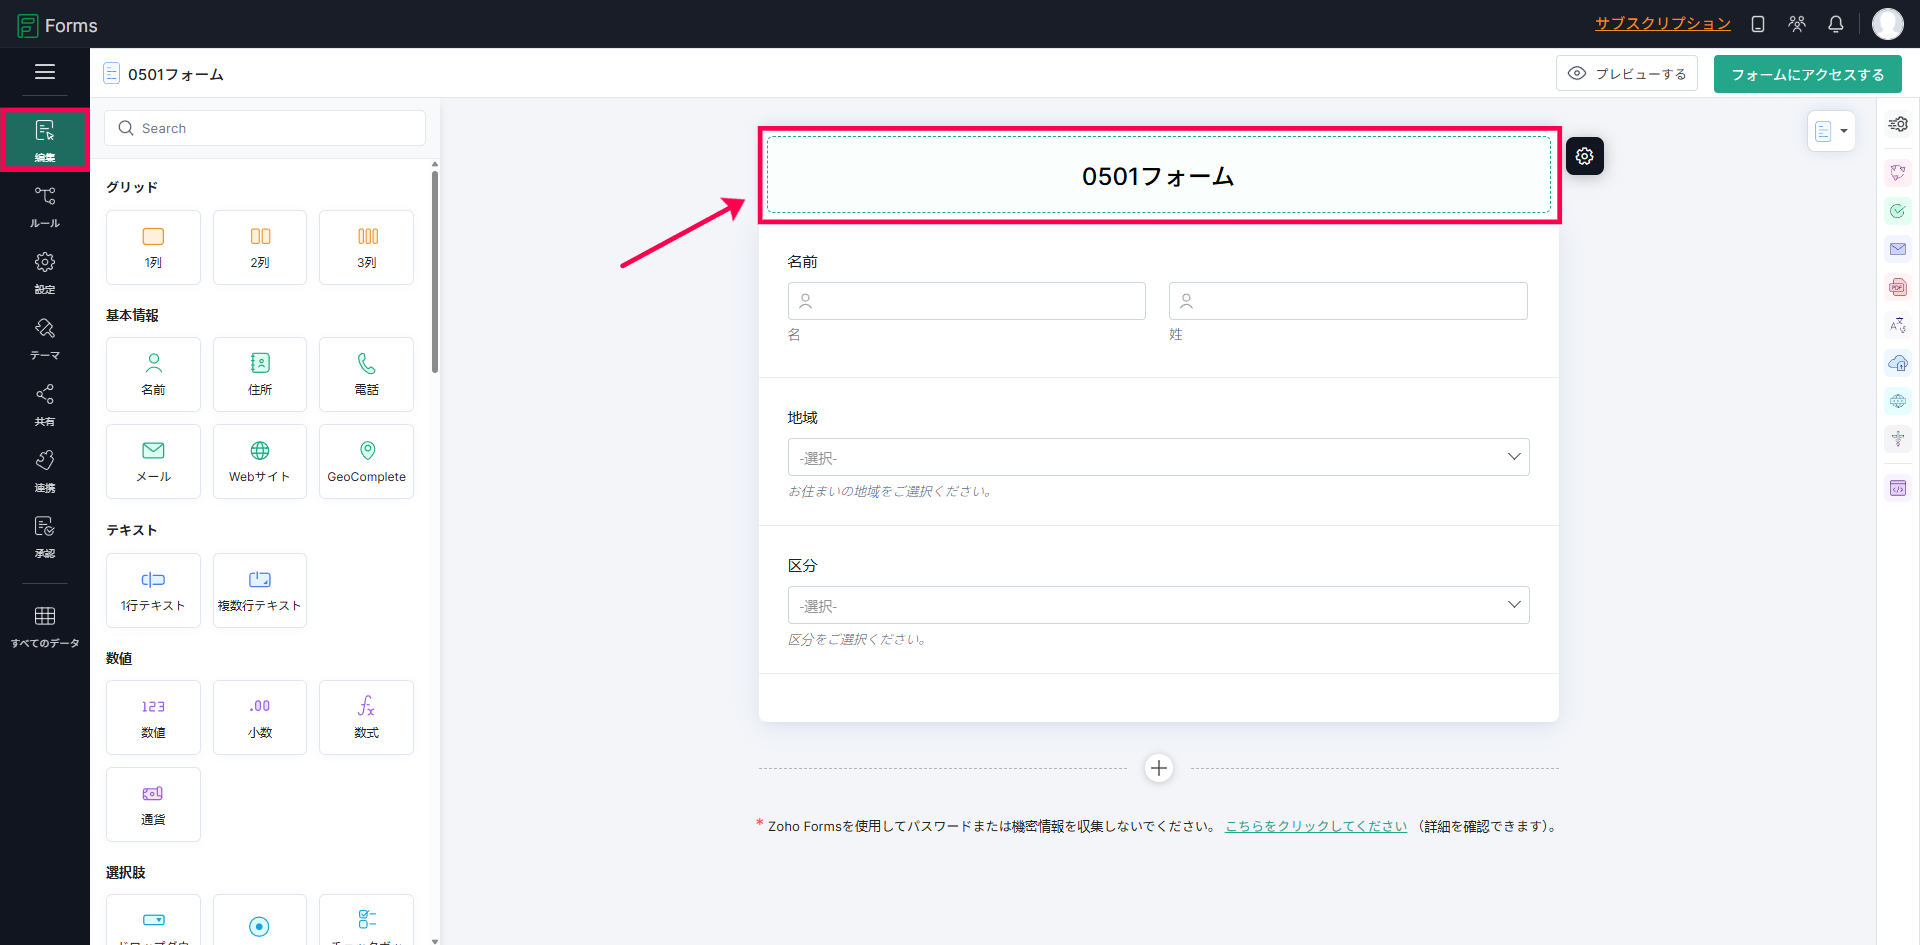Viewport: 1920px width, 945px height.
Task: Open すべてのデータ (All data) view
Action: [x=45, y=627]
